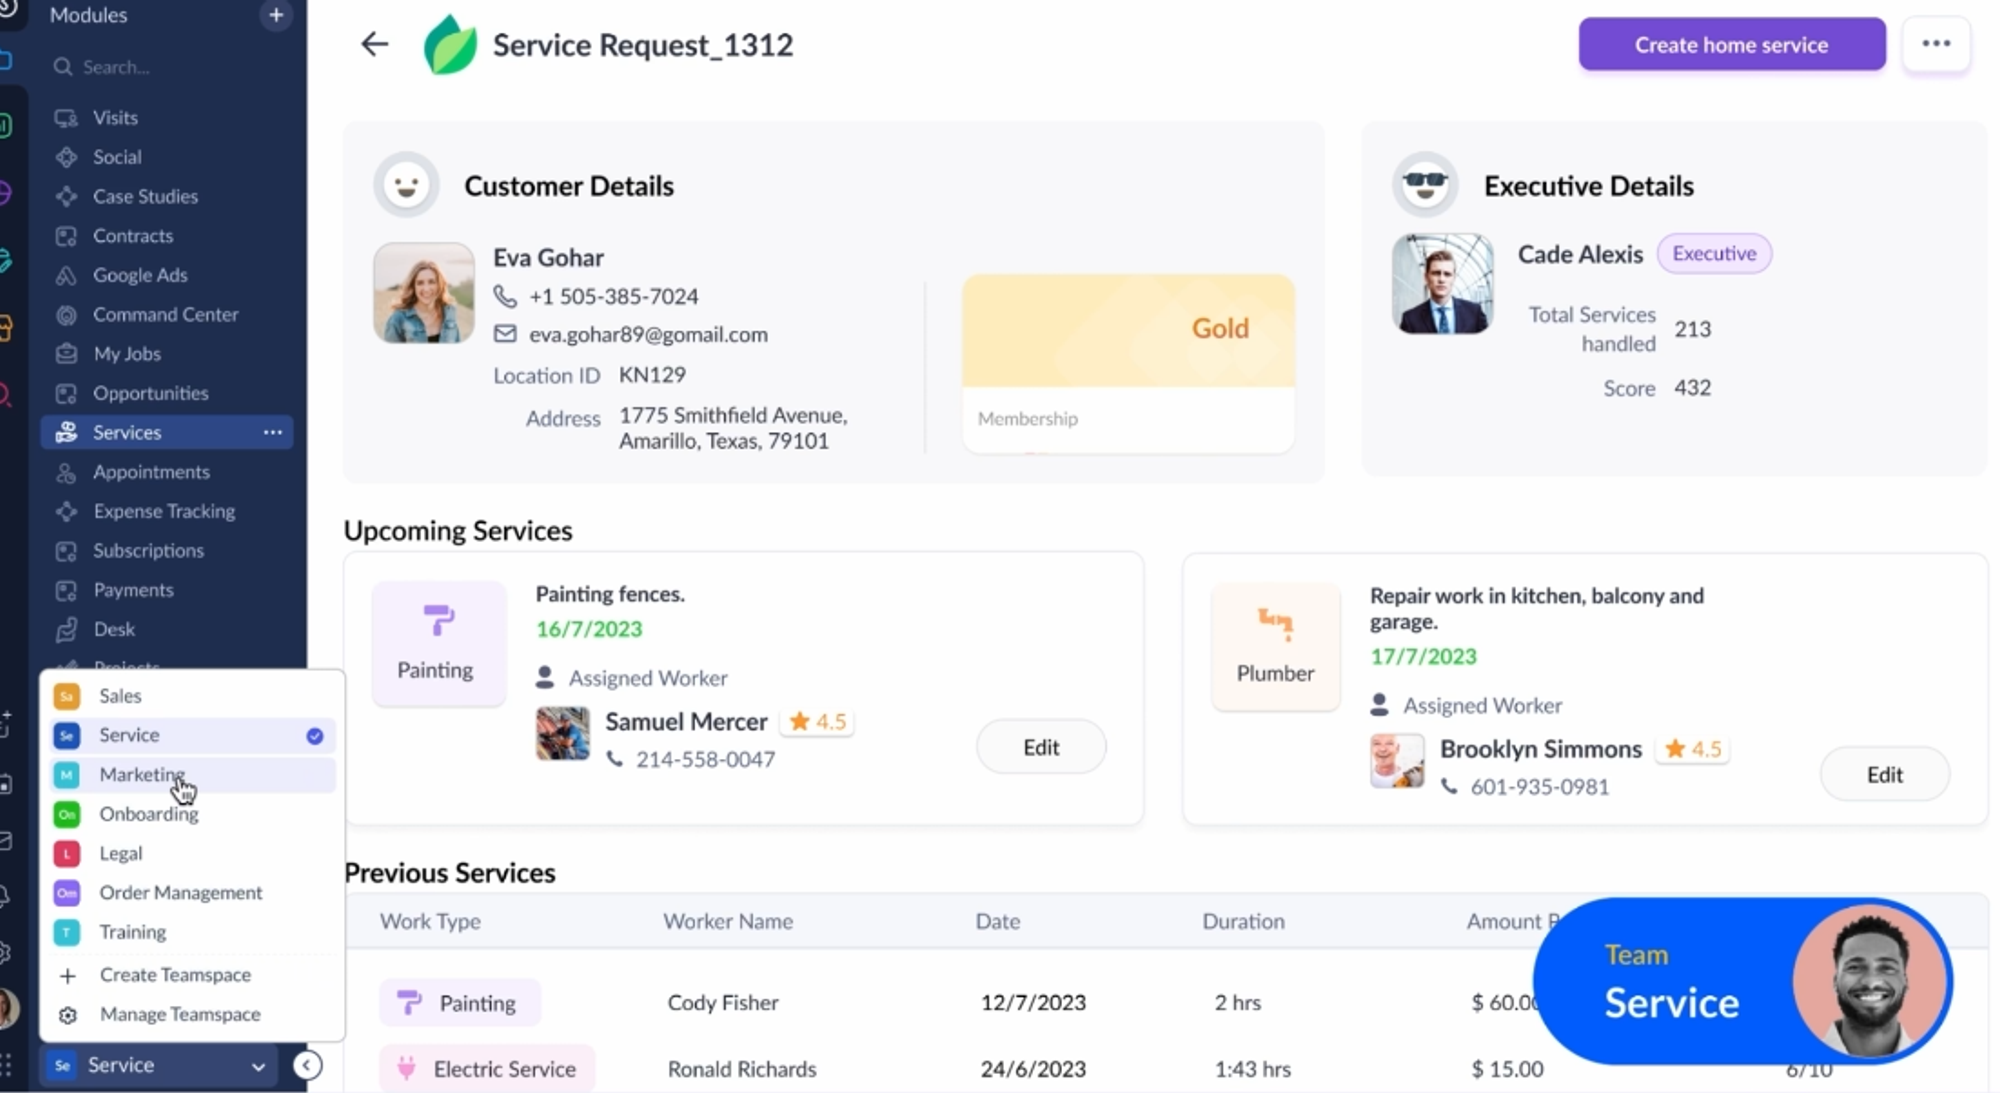Click Electric Service tag
2000x1093 pixels.
pos(487,1069)
